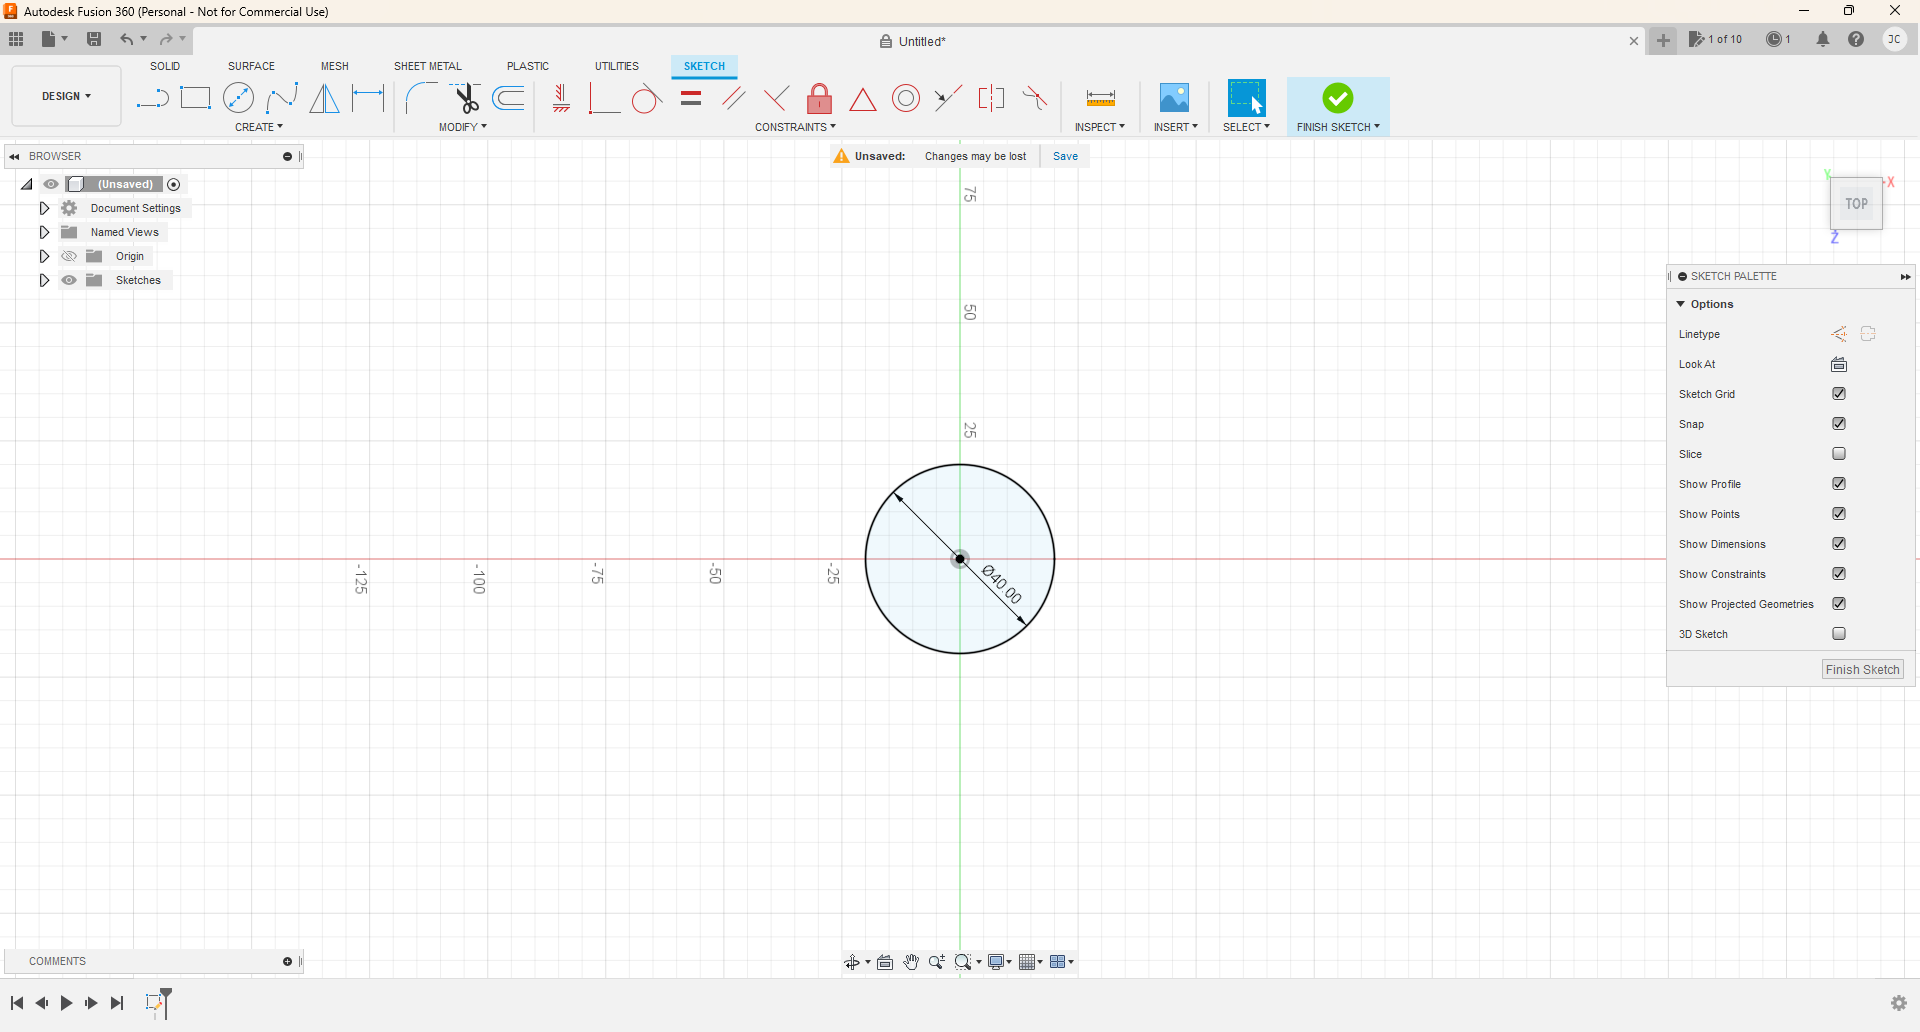Apply Parallel constraint
The height and width of the screenshot is (1032, 1920).
coord(733,98)
